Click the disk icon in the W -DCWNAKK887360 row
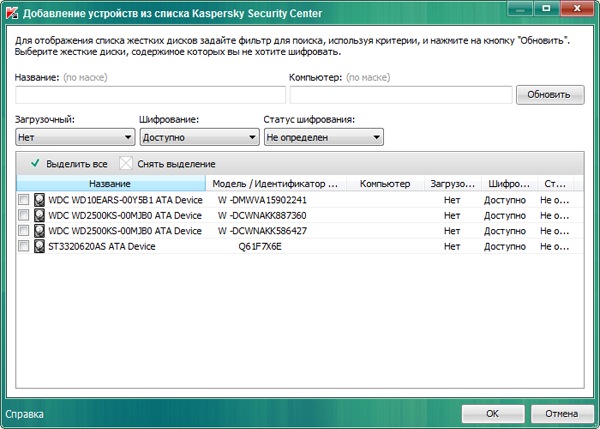The image size is (600, 429). point(39,215)
